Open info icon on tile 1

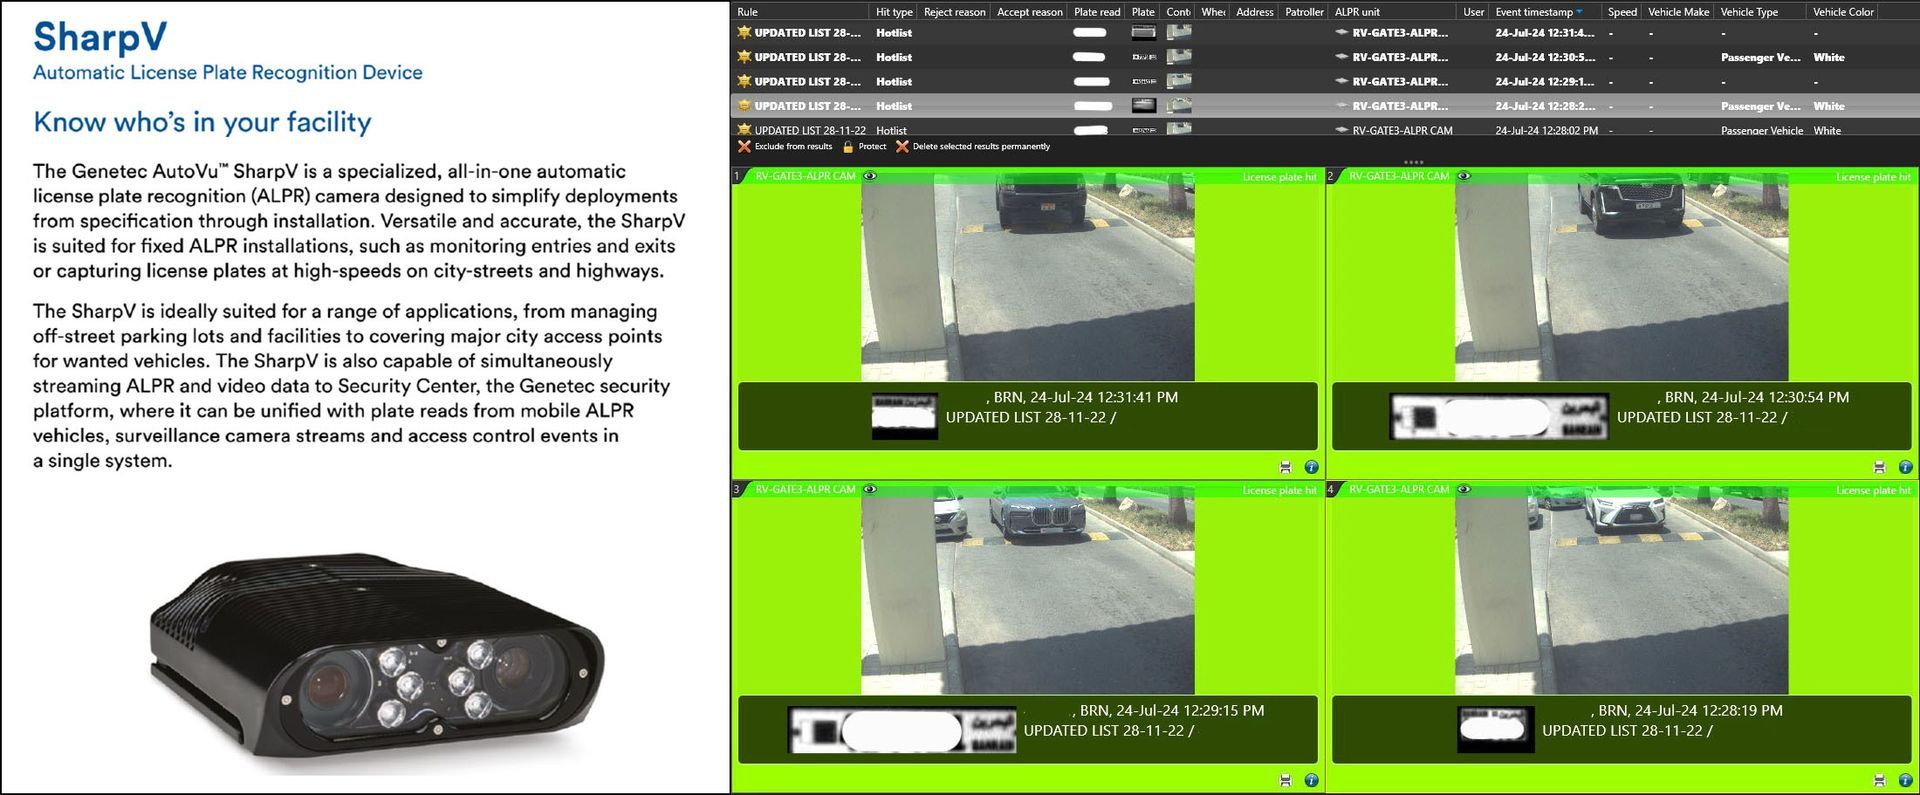(1311, 467)
